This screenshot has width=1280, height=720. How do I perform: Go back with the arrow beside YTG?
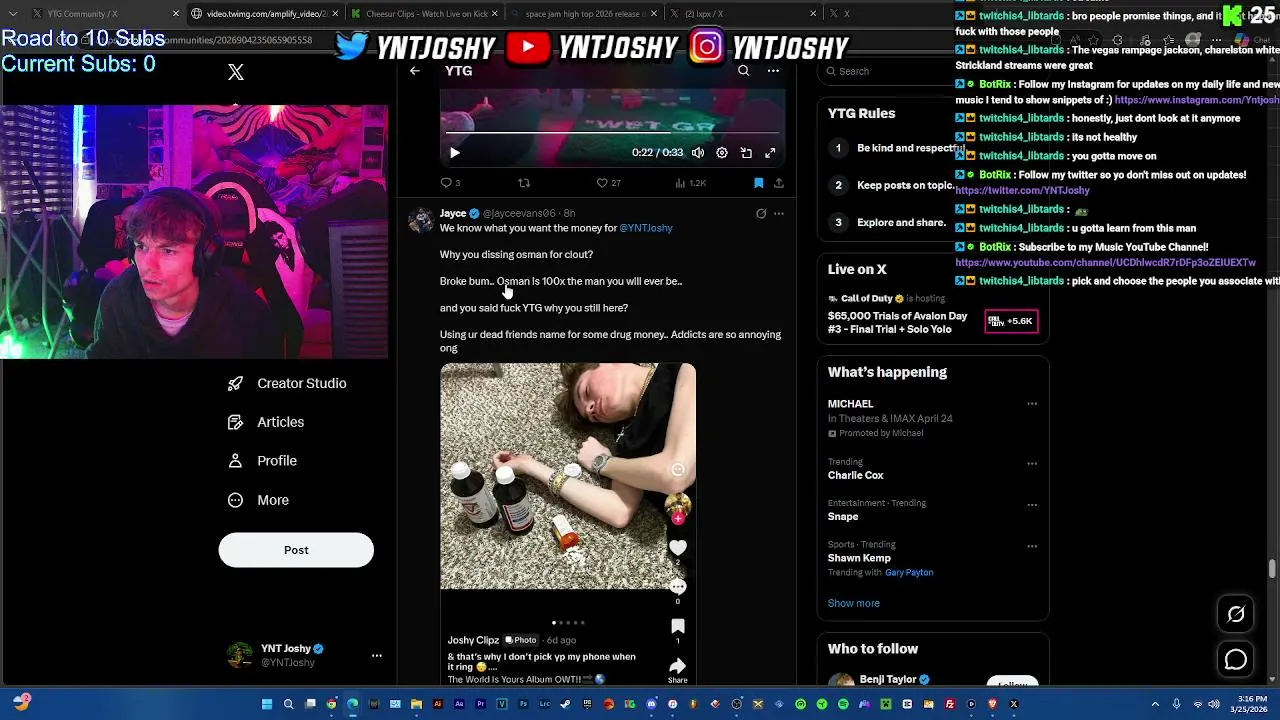[415, 71]
